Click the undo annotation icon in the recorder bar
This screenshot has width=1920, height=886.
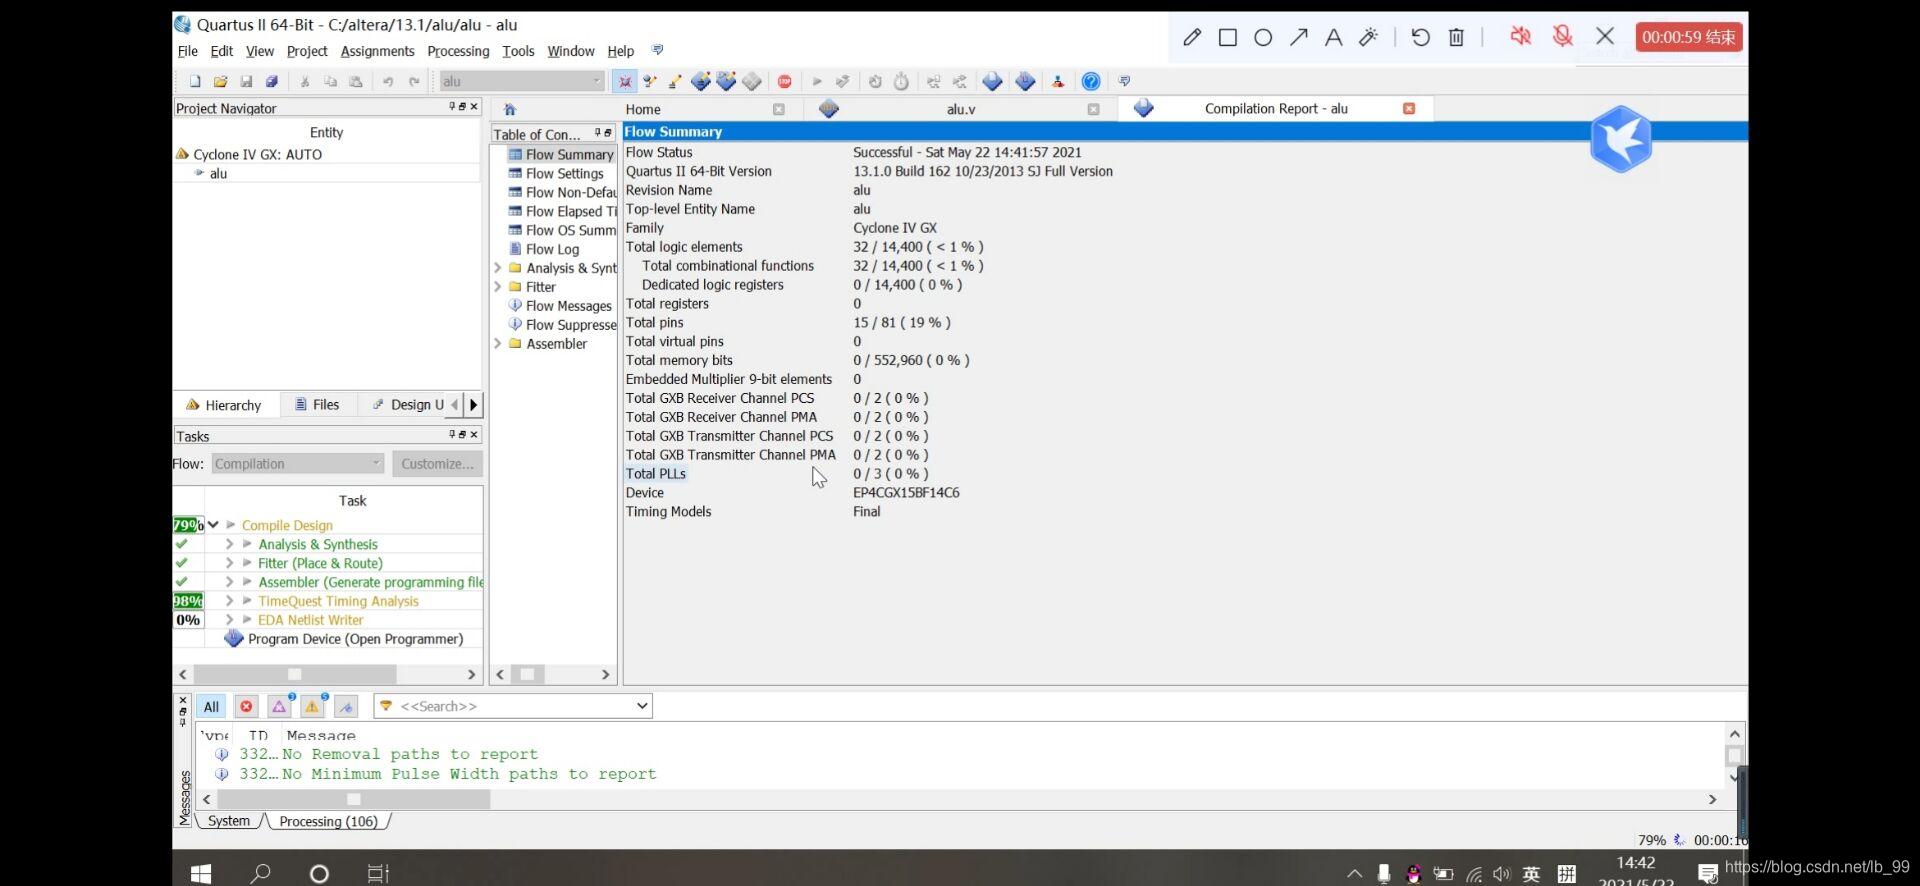(x=1420, y=37)
